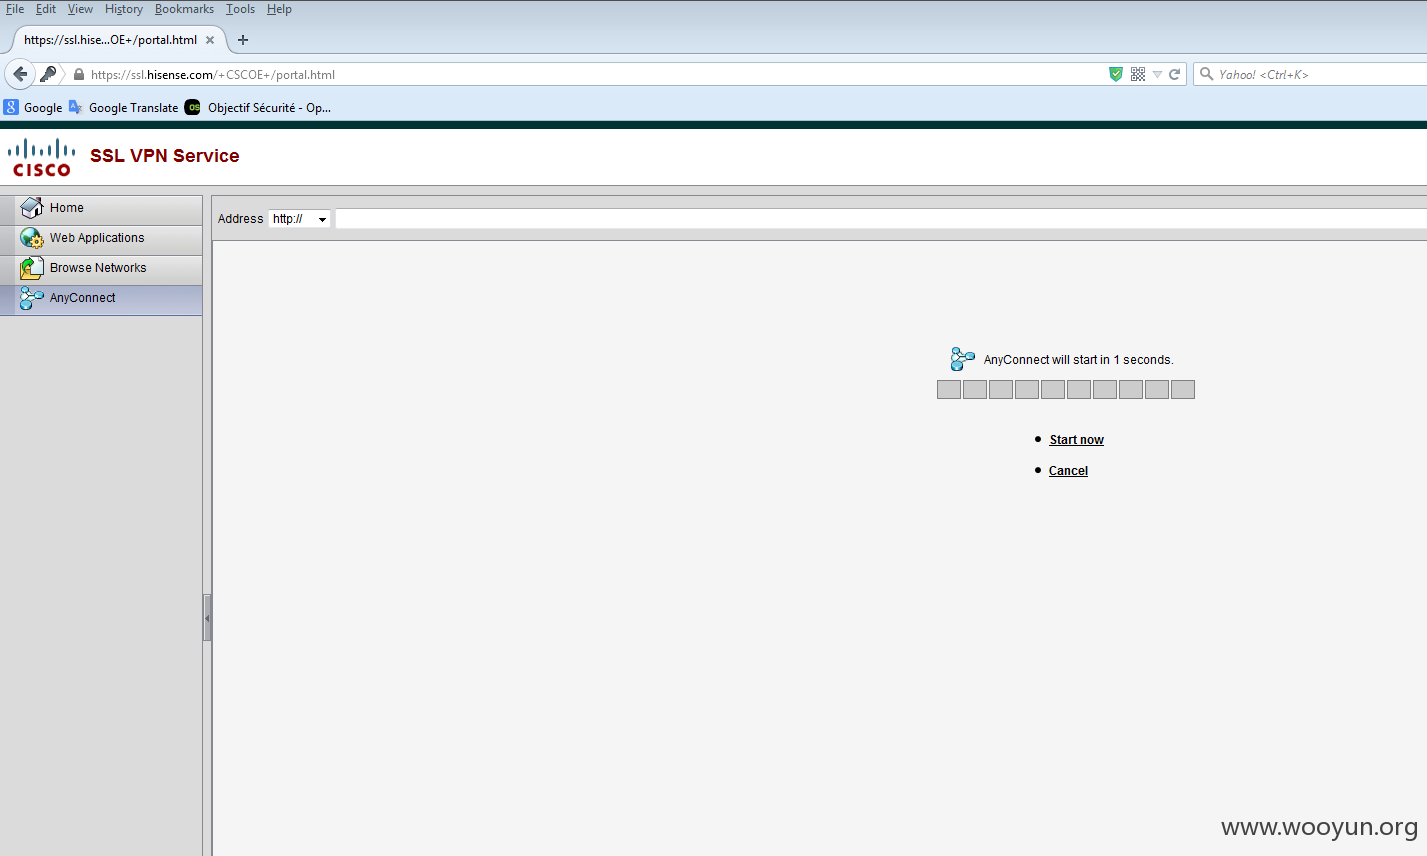This screenshot has height=856, width=1427.
Task: Go back to the previous page
Action: [20, 74]
